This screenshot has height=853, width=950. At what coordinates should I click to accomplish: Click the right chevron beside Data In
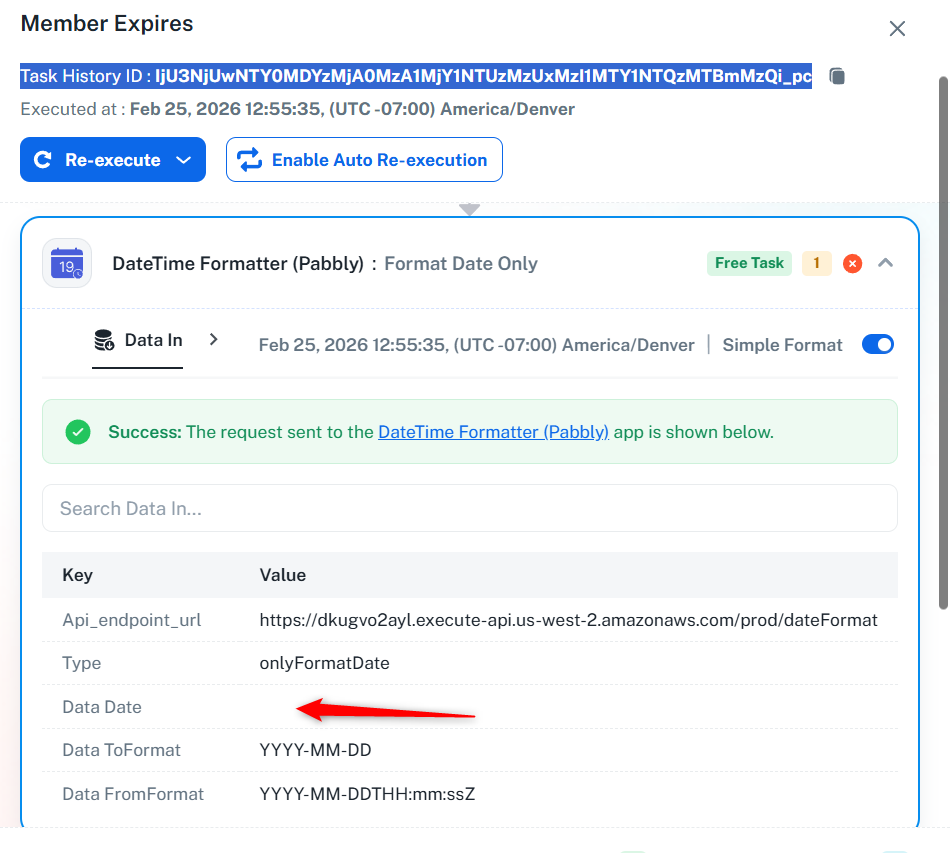point(214,340)
